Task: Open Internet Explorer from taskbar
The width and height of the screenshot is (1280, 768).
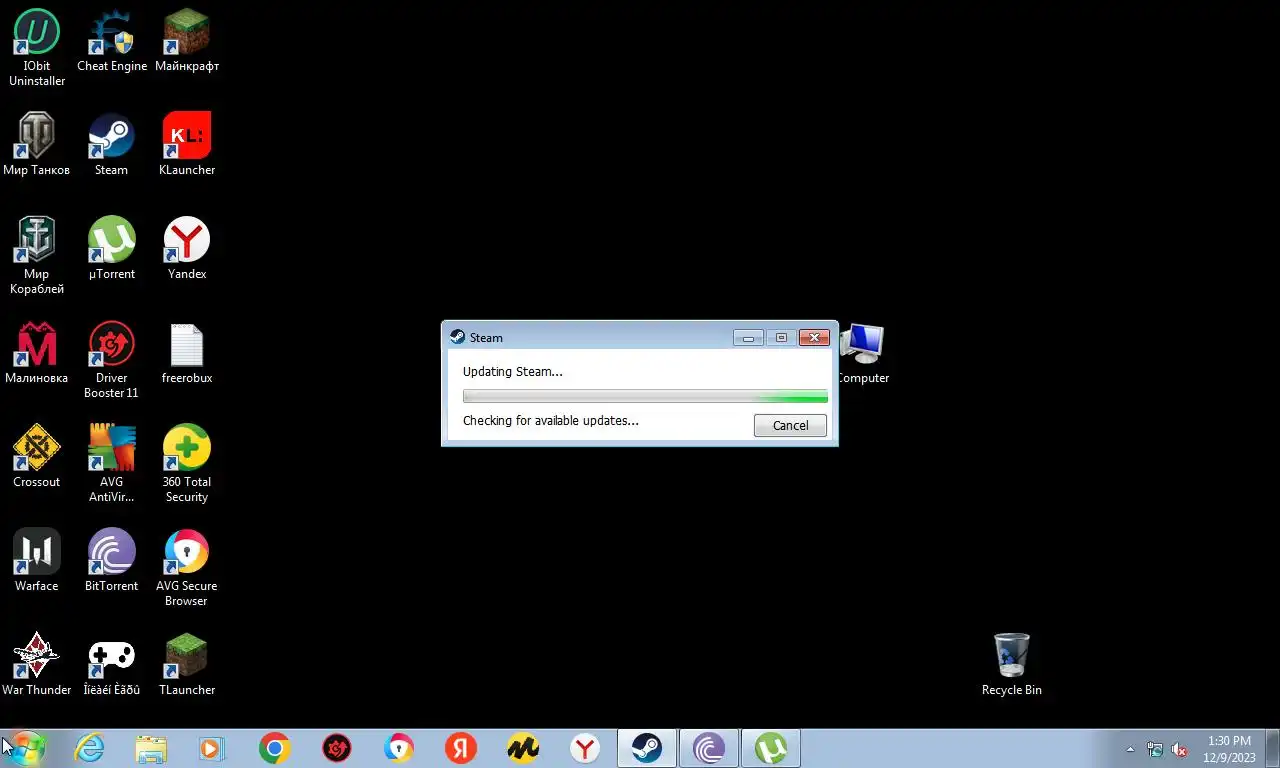Action: (89, 748)
